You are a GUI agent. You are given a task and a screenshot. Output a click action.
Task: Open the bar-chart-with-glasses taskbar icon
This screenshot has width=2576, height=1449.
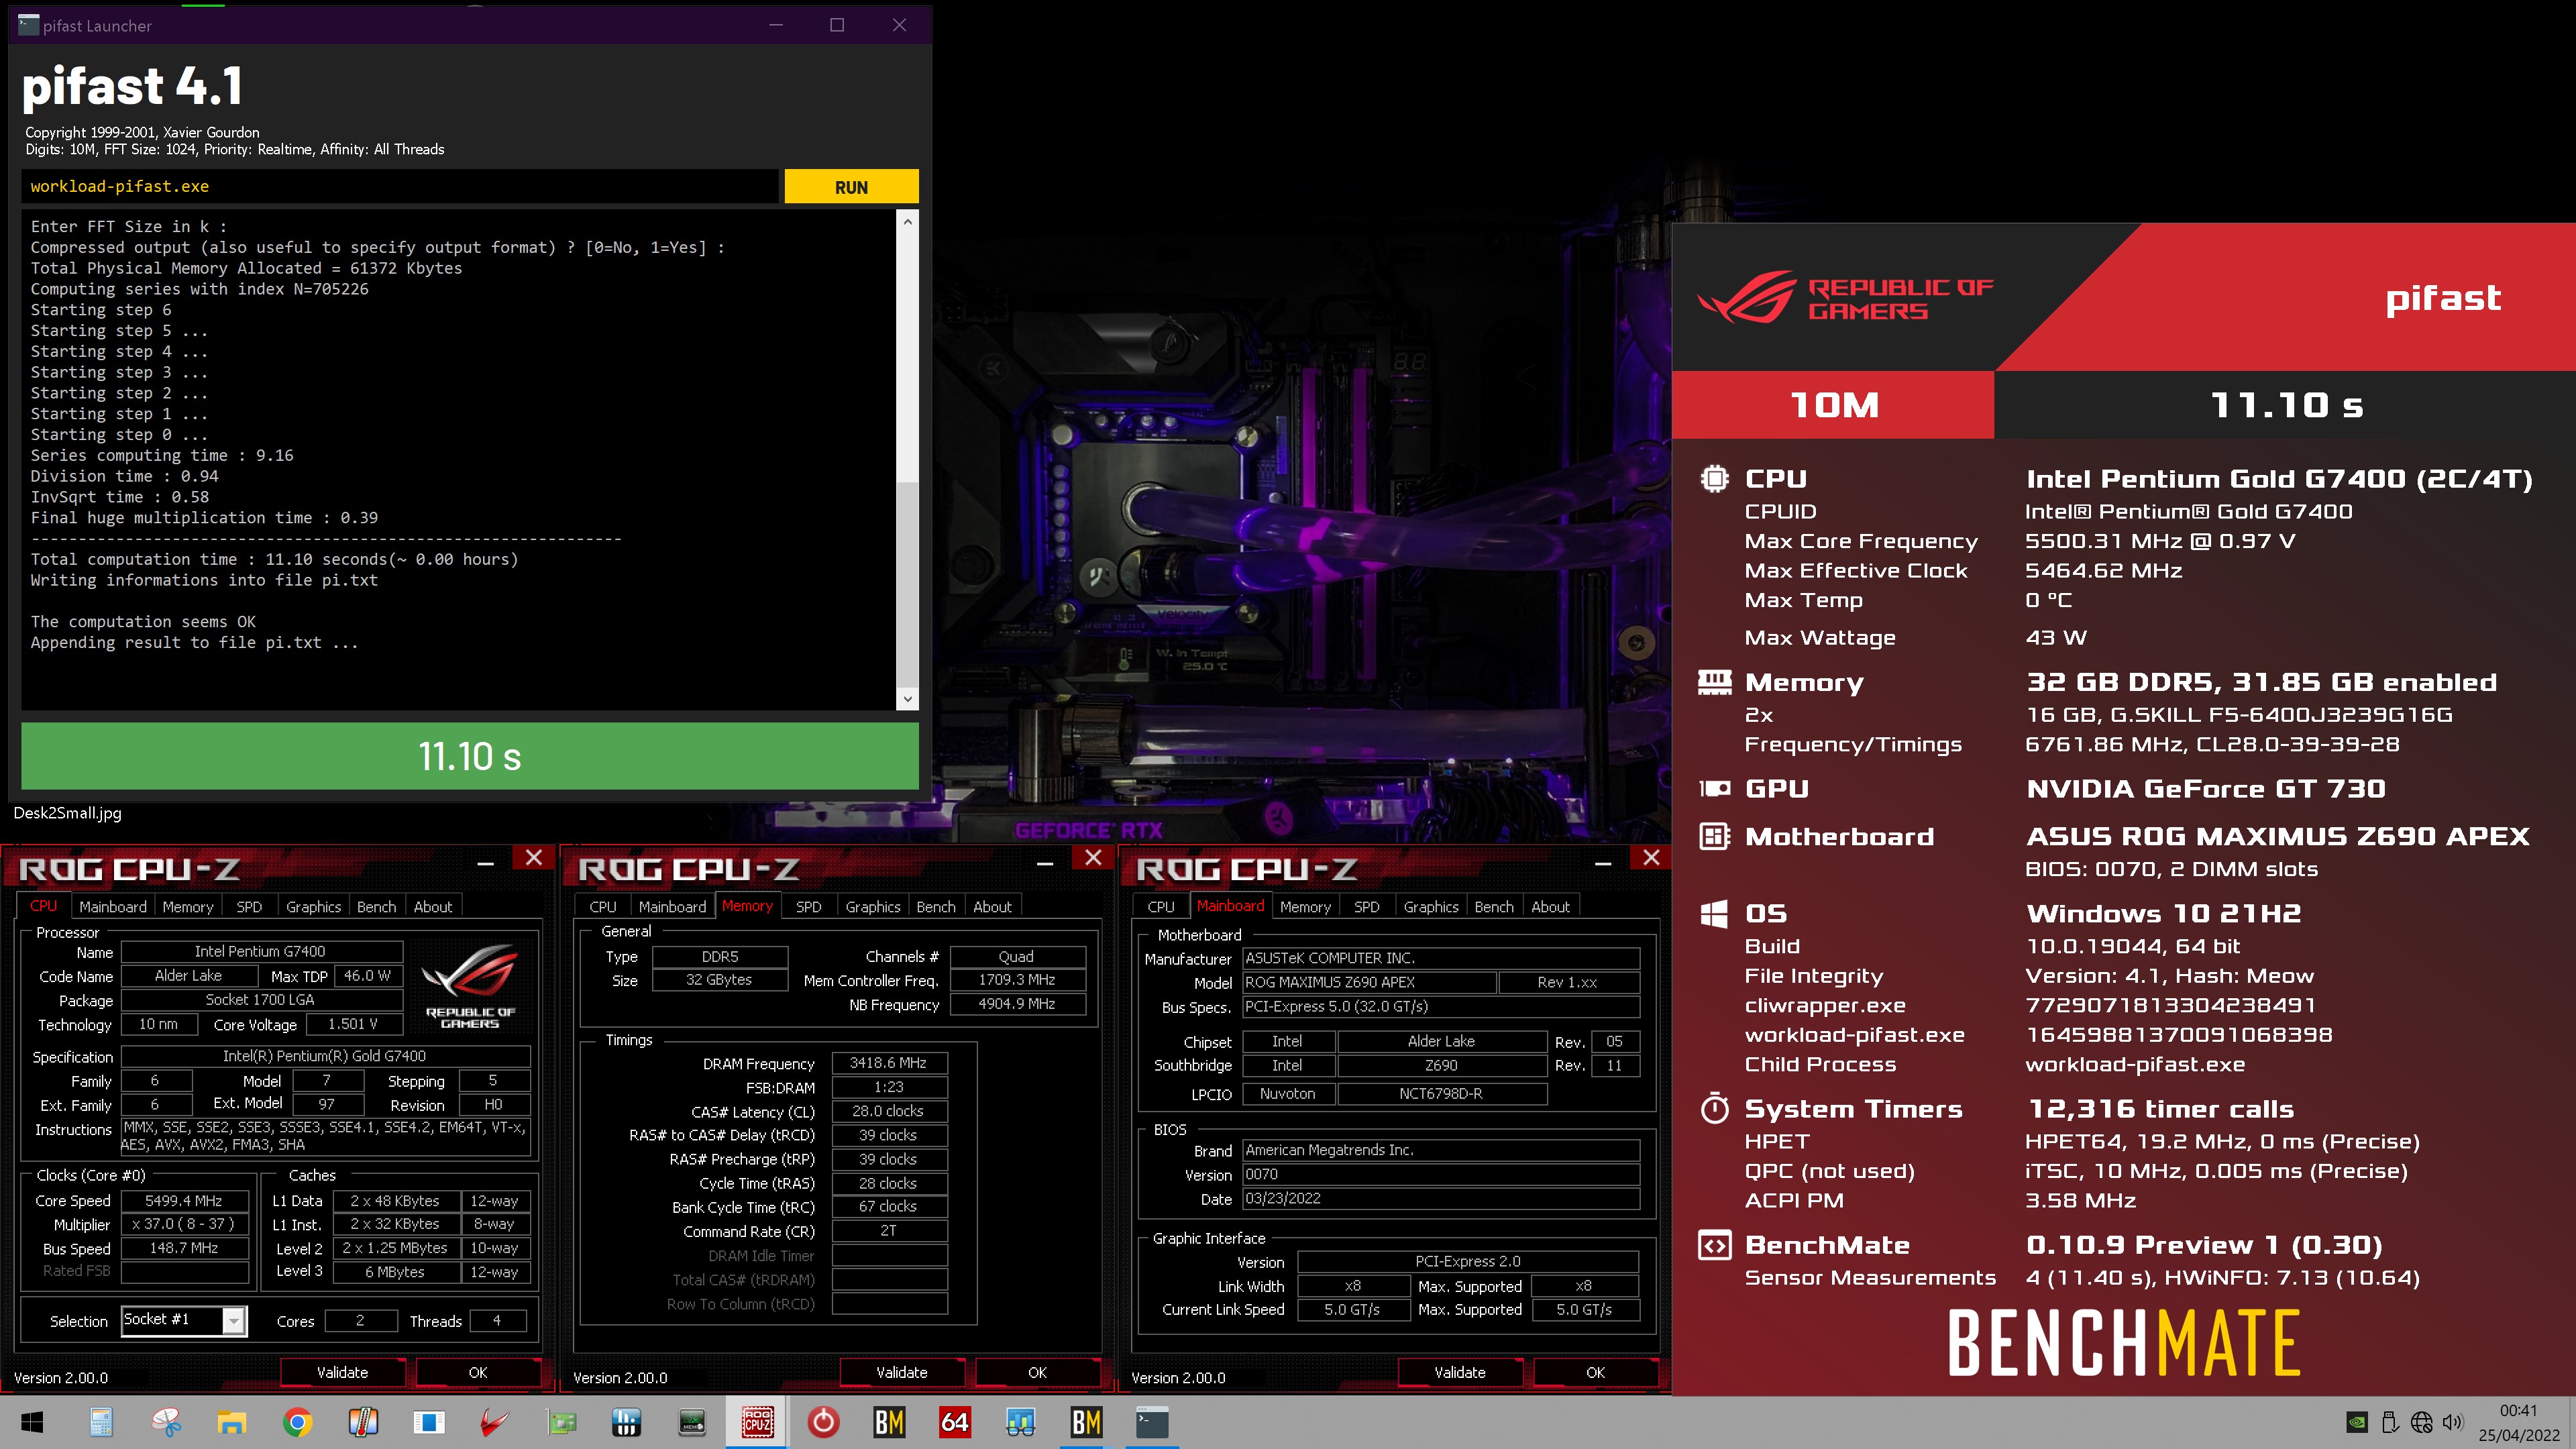pos(1021,1422)
